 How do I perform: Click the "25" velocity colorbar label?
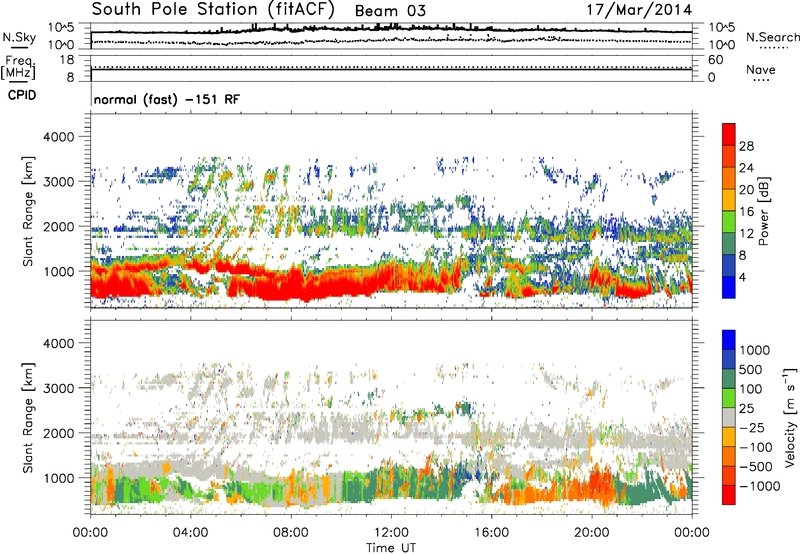746,409
